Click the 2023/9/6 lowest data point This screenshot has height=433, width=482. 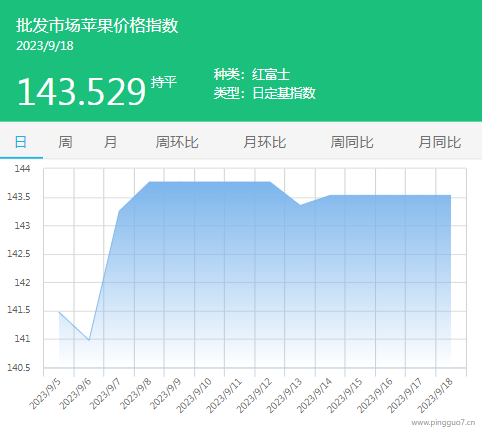pos(89,340)
